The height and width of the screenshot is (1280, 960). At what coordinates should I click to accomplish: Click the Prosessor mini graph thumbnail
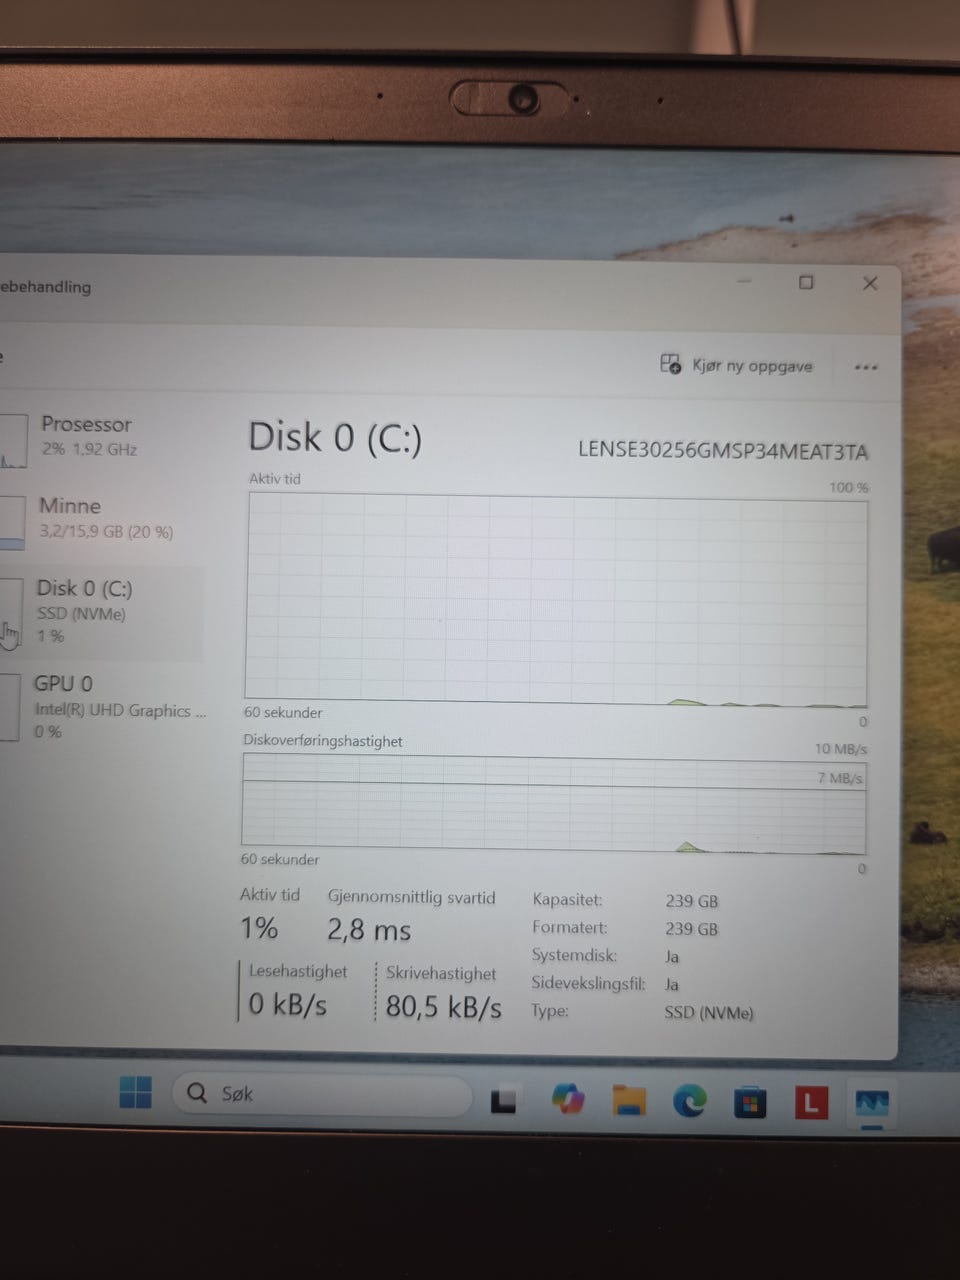click(x=12, y=440)
